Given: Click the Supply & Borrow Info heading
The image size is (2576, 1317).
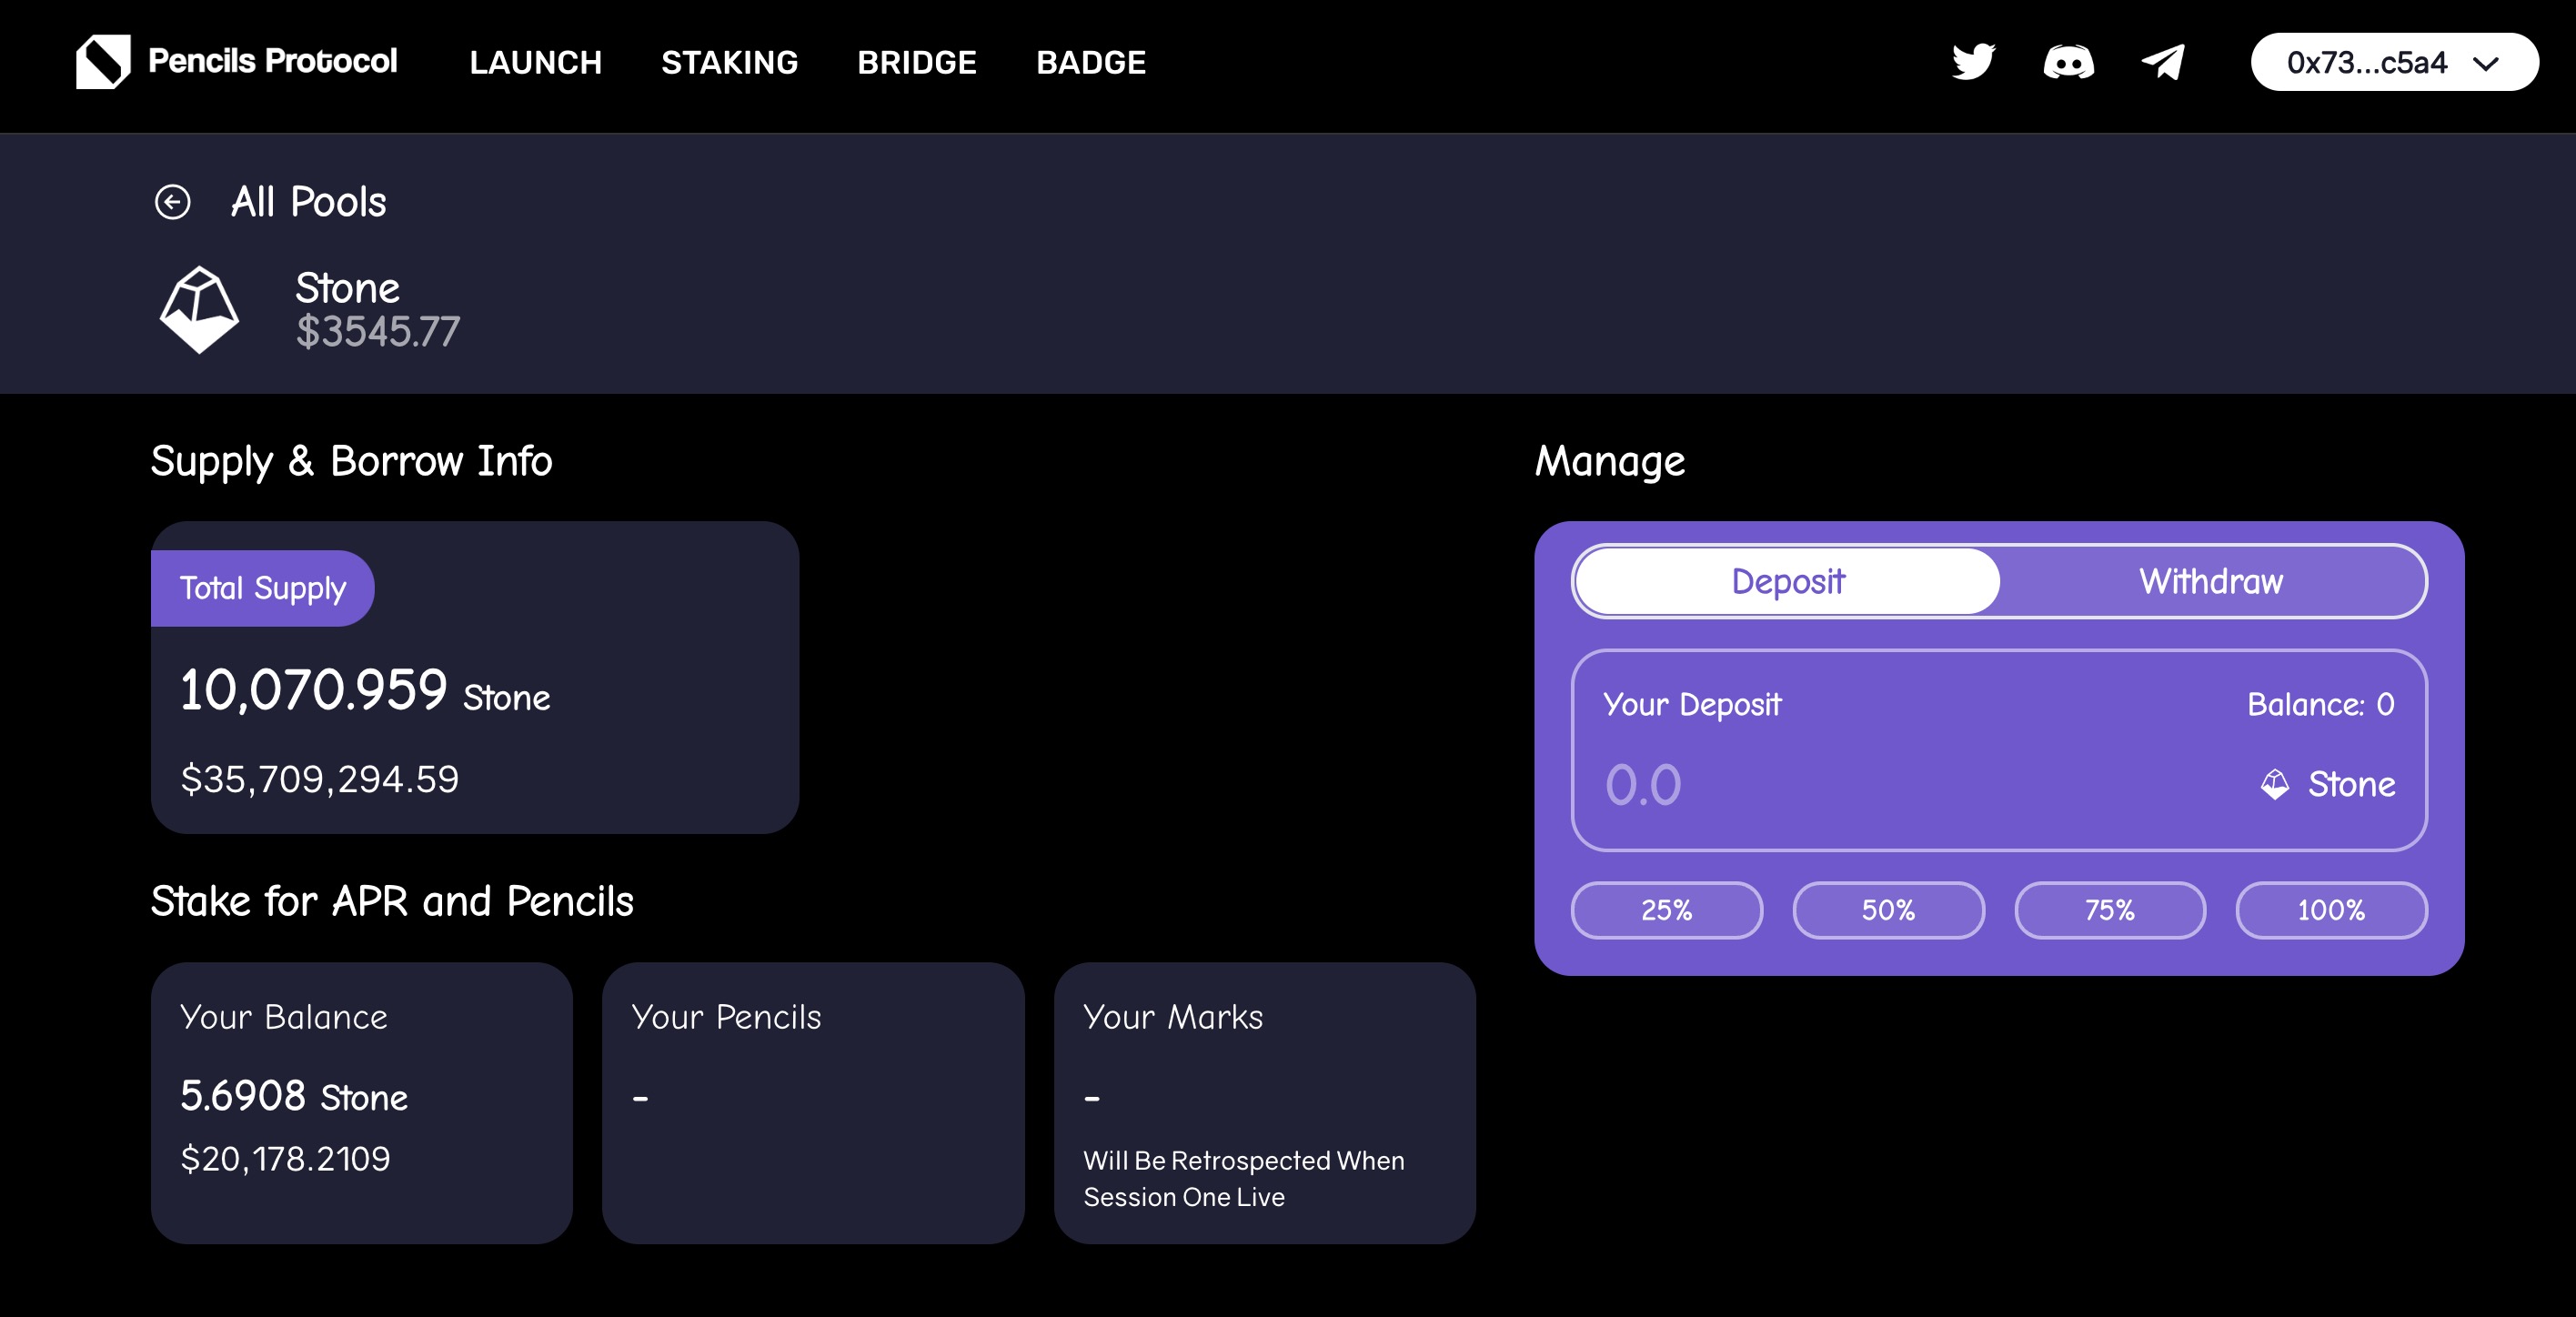Looking at the screenshot, I should point(351,462).
